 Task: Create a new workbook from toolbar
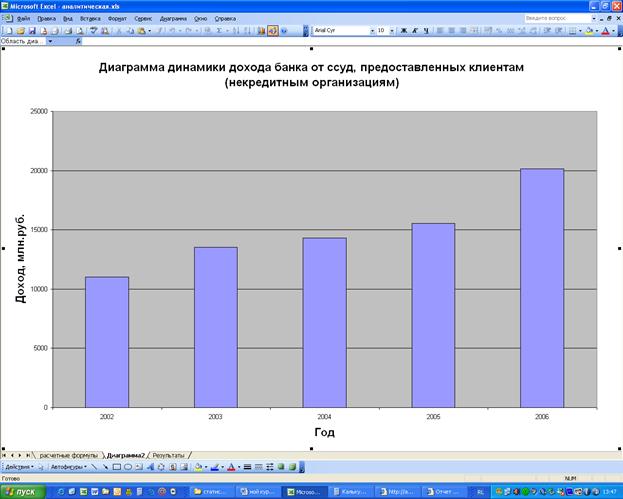click(x=9, y=31)
